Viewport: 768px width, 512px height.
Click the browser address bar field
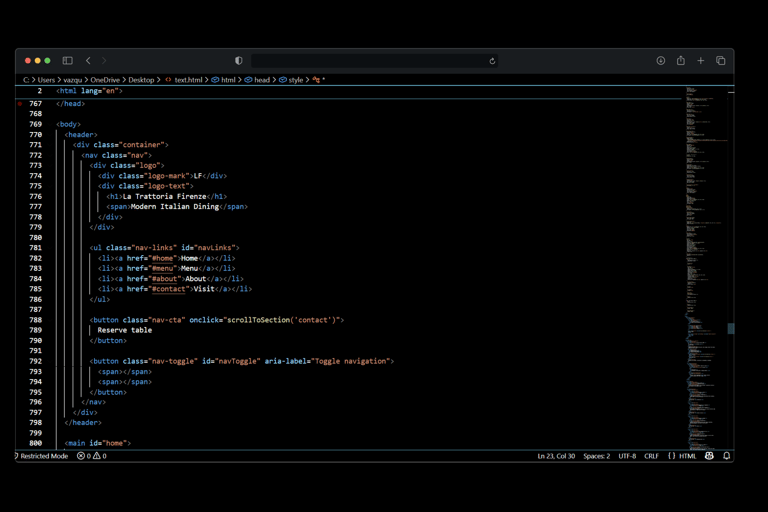tap(370, 61)
